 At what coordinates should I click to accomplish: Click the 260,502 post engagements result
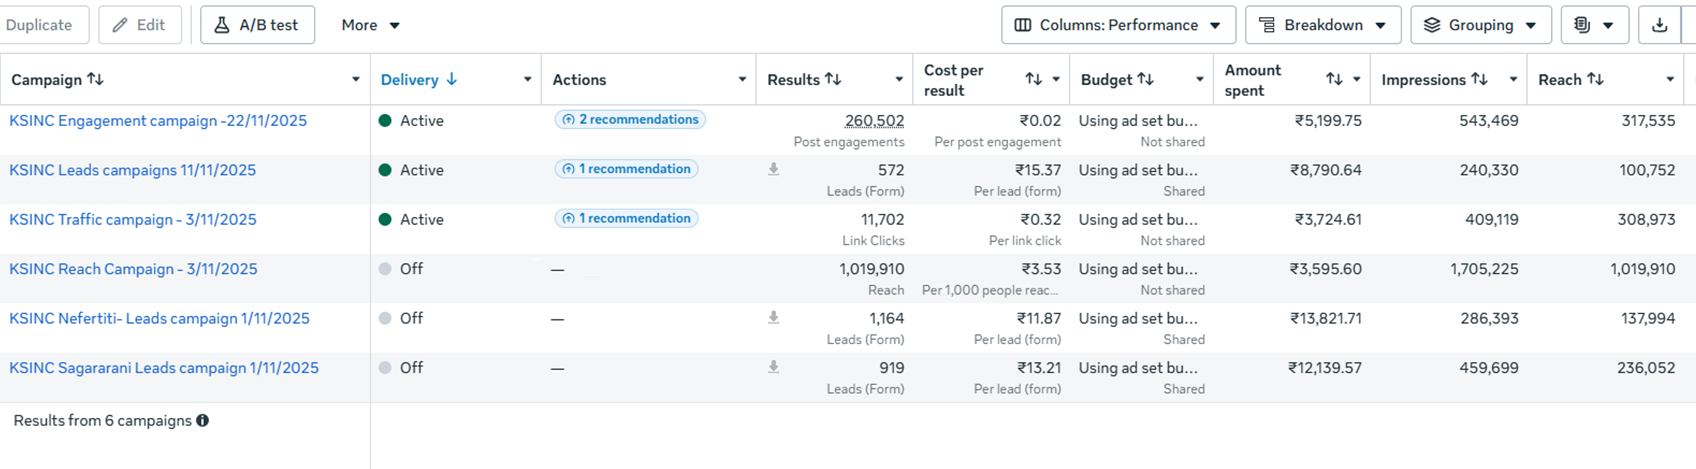874,121
